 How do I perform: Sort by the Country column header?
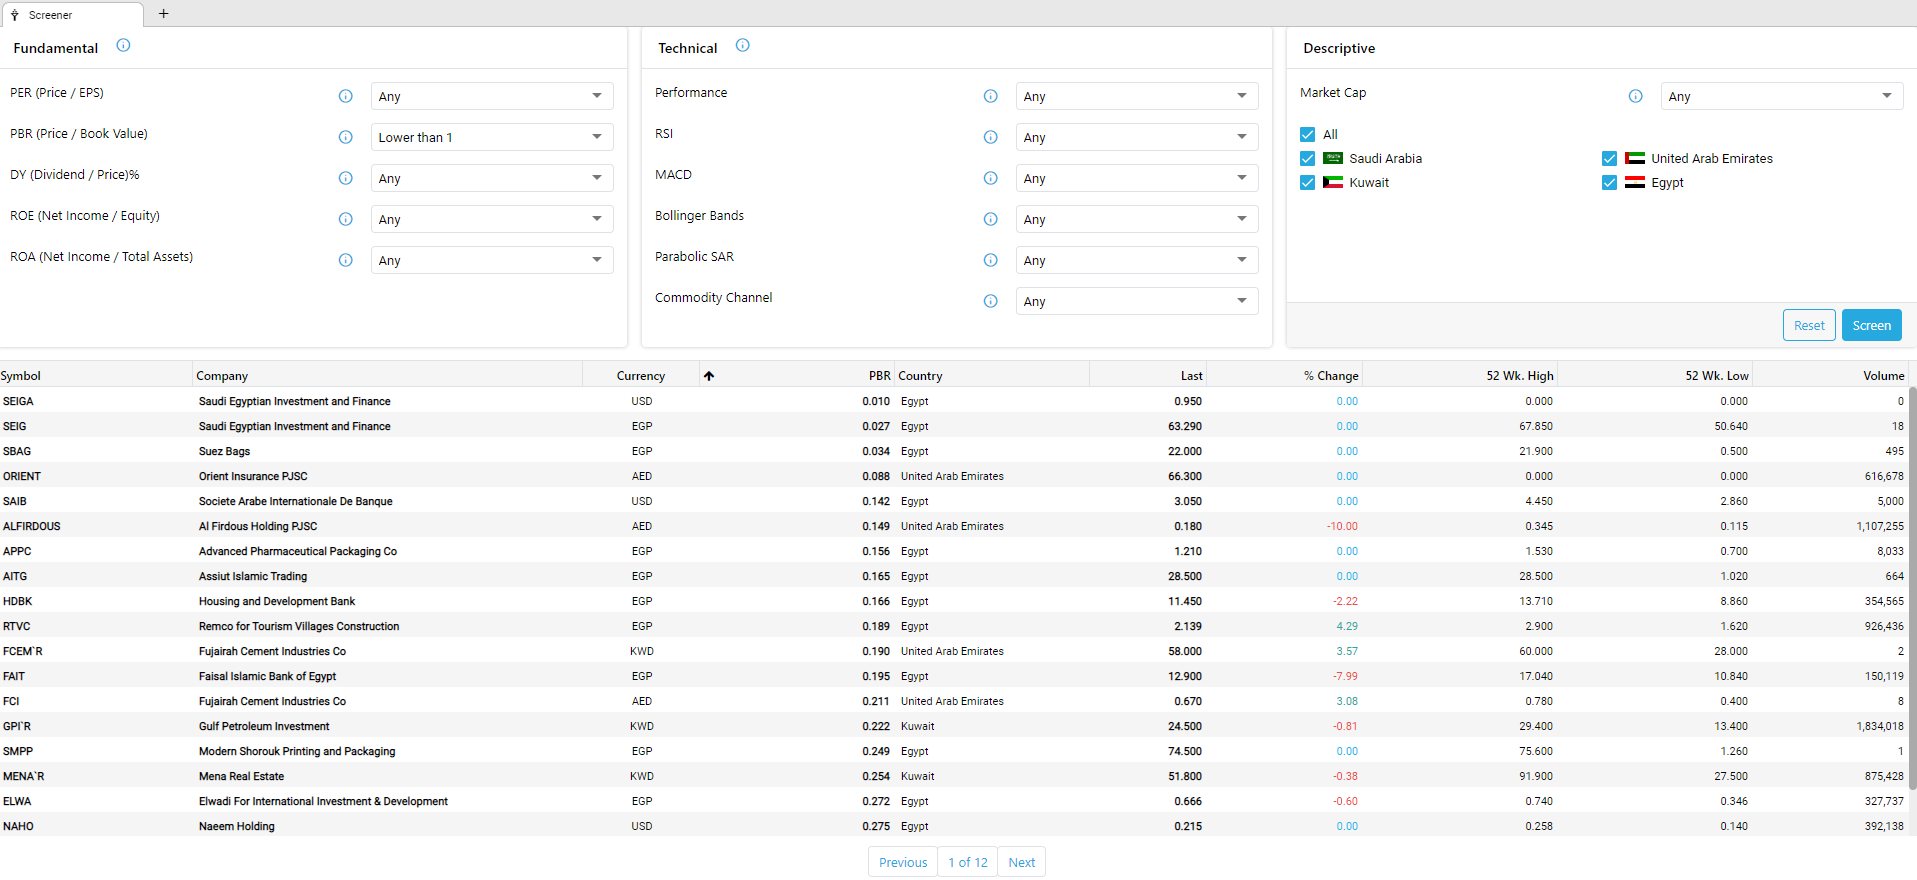coord(992,376)
